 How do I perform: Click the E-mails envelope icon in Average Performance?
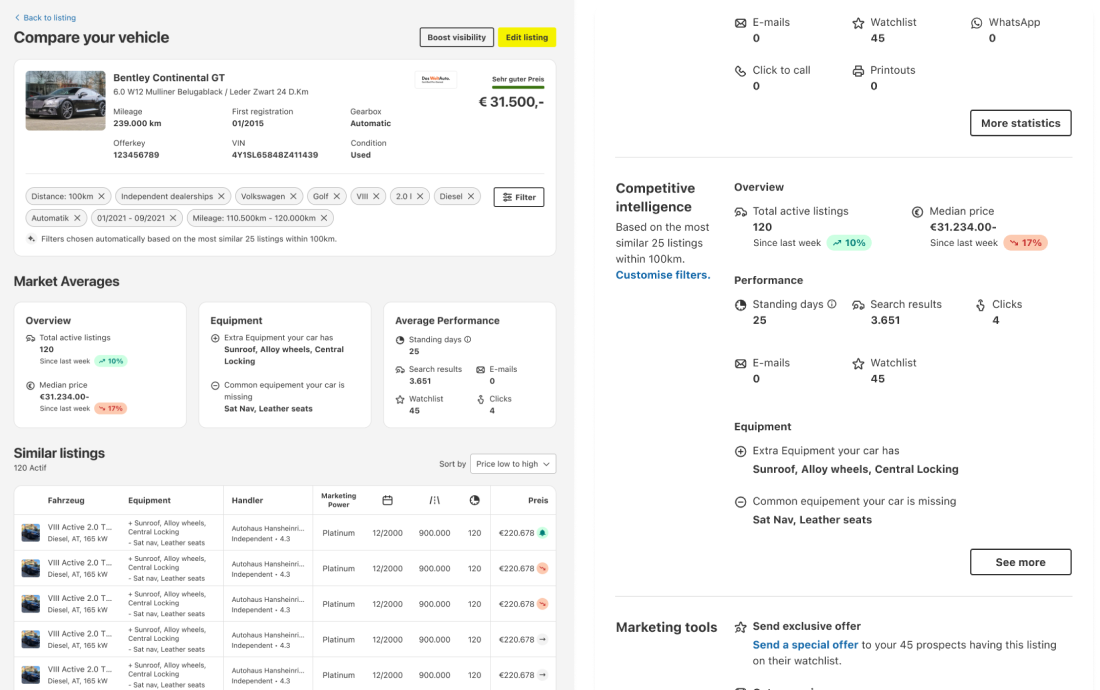pos(481,370)
